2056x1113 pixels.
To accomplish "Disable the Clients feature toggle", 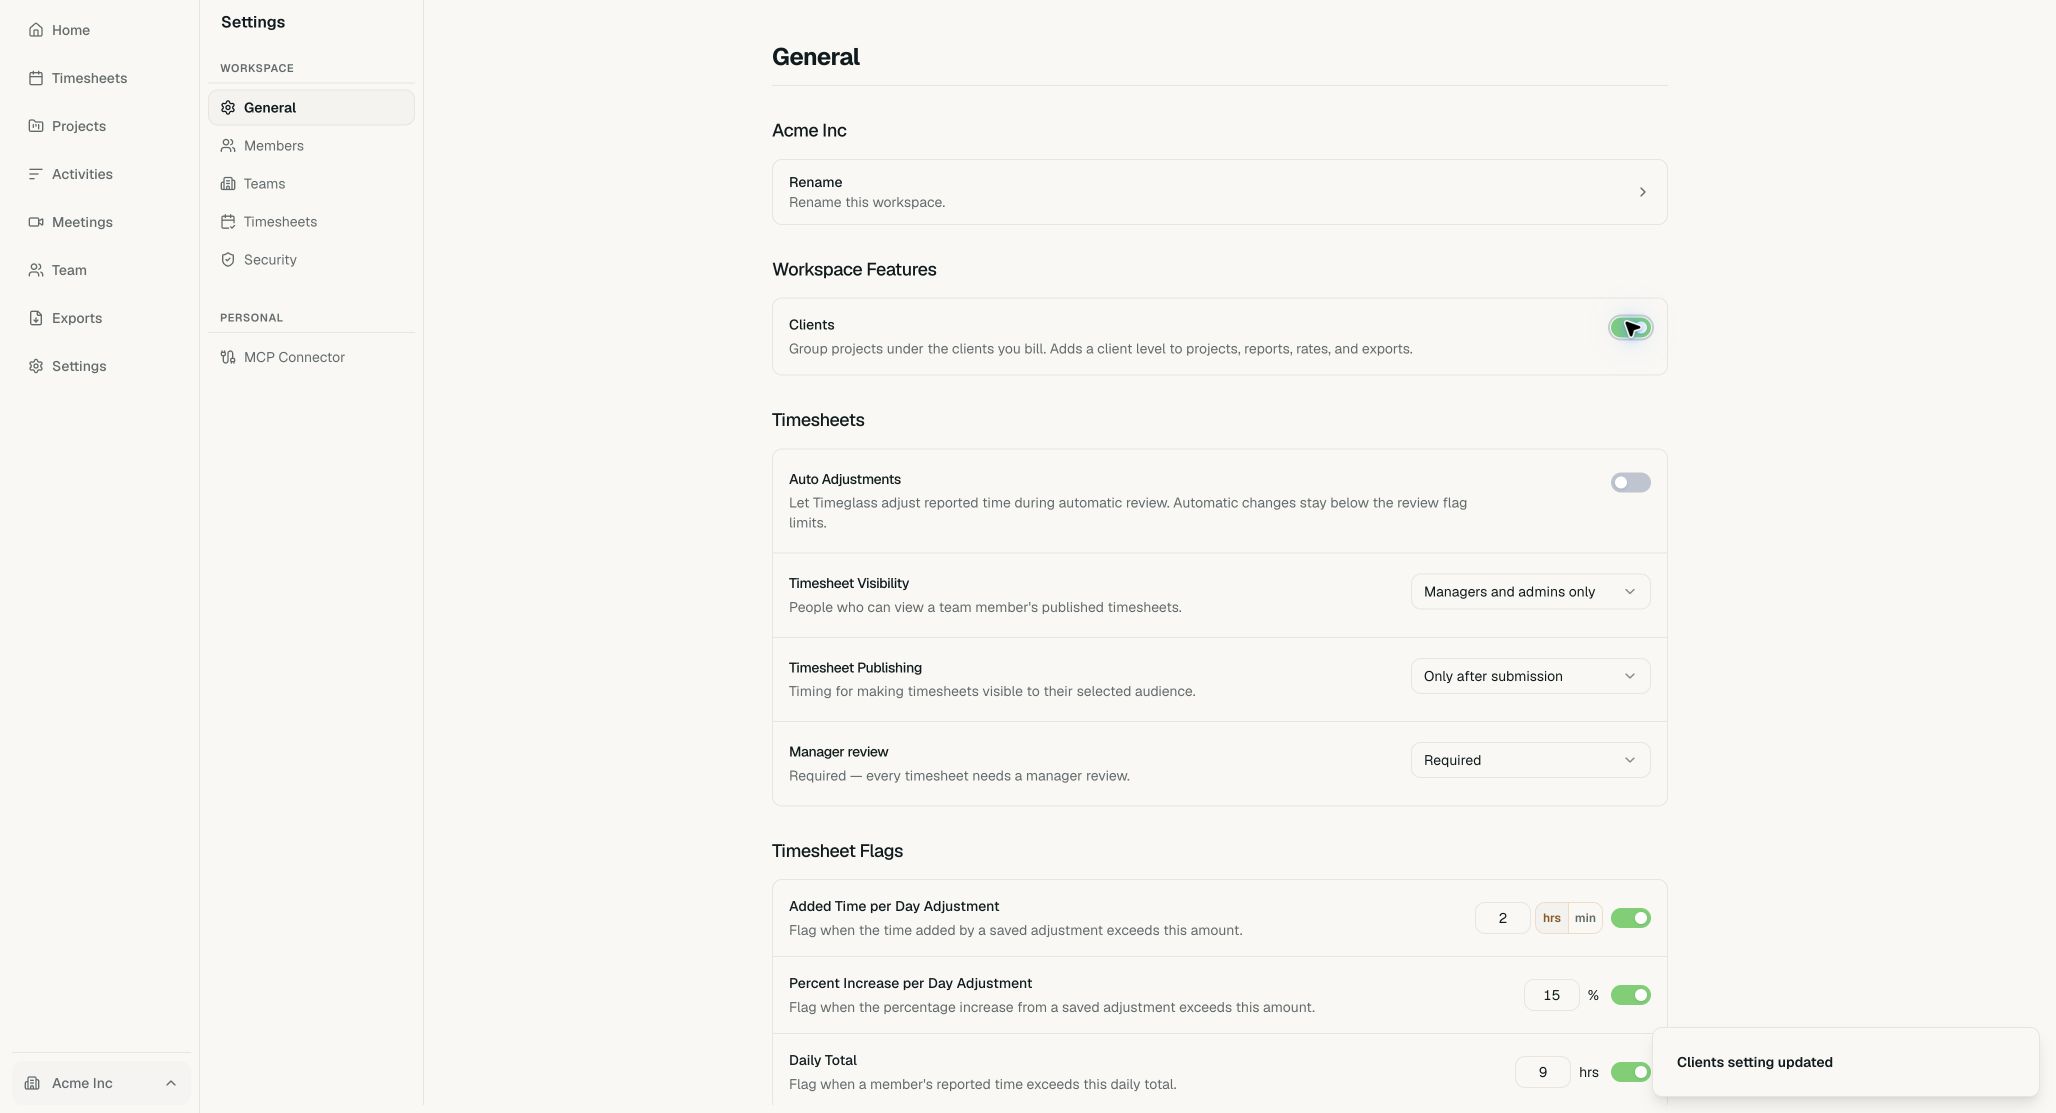I will click(1630, 328).
